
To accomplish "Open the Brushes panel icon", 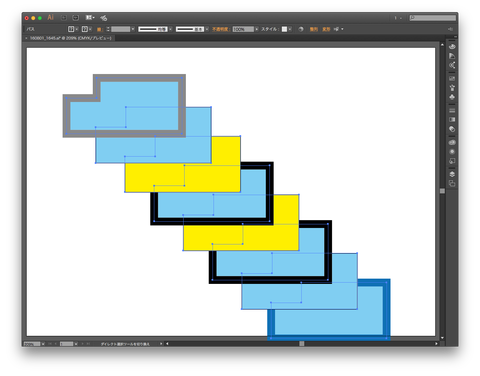I will click(x=452, y=88).
